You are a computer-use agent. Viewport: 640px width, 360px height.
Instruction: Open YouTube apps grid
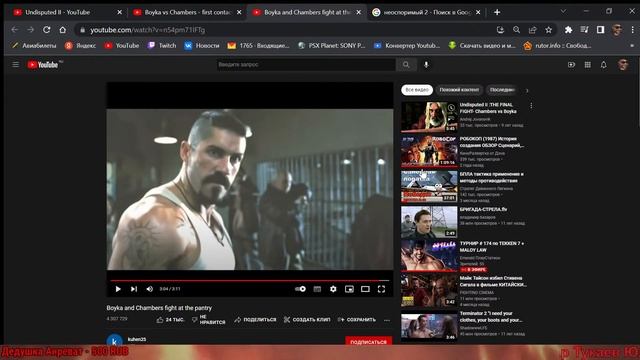(588, 64)
